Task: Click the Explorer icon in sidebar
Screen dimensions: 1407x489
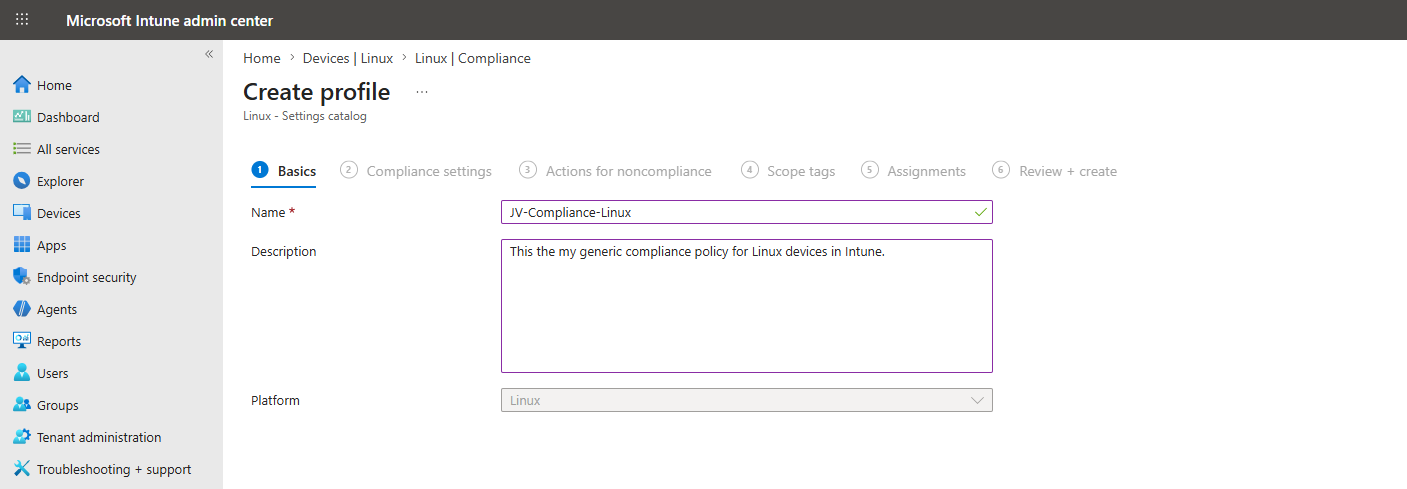Action: click(22, 181)
